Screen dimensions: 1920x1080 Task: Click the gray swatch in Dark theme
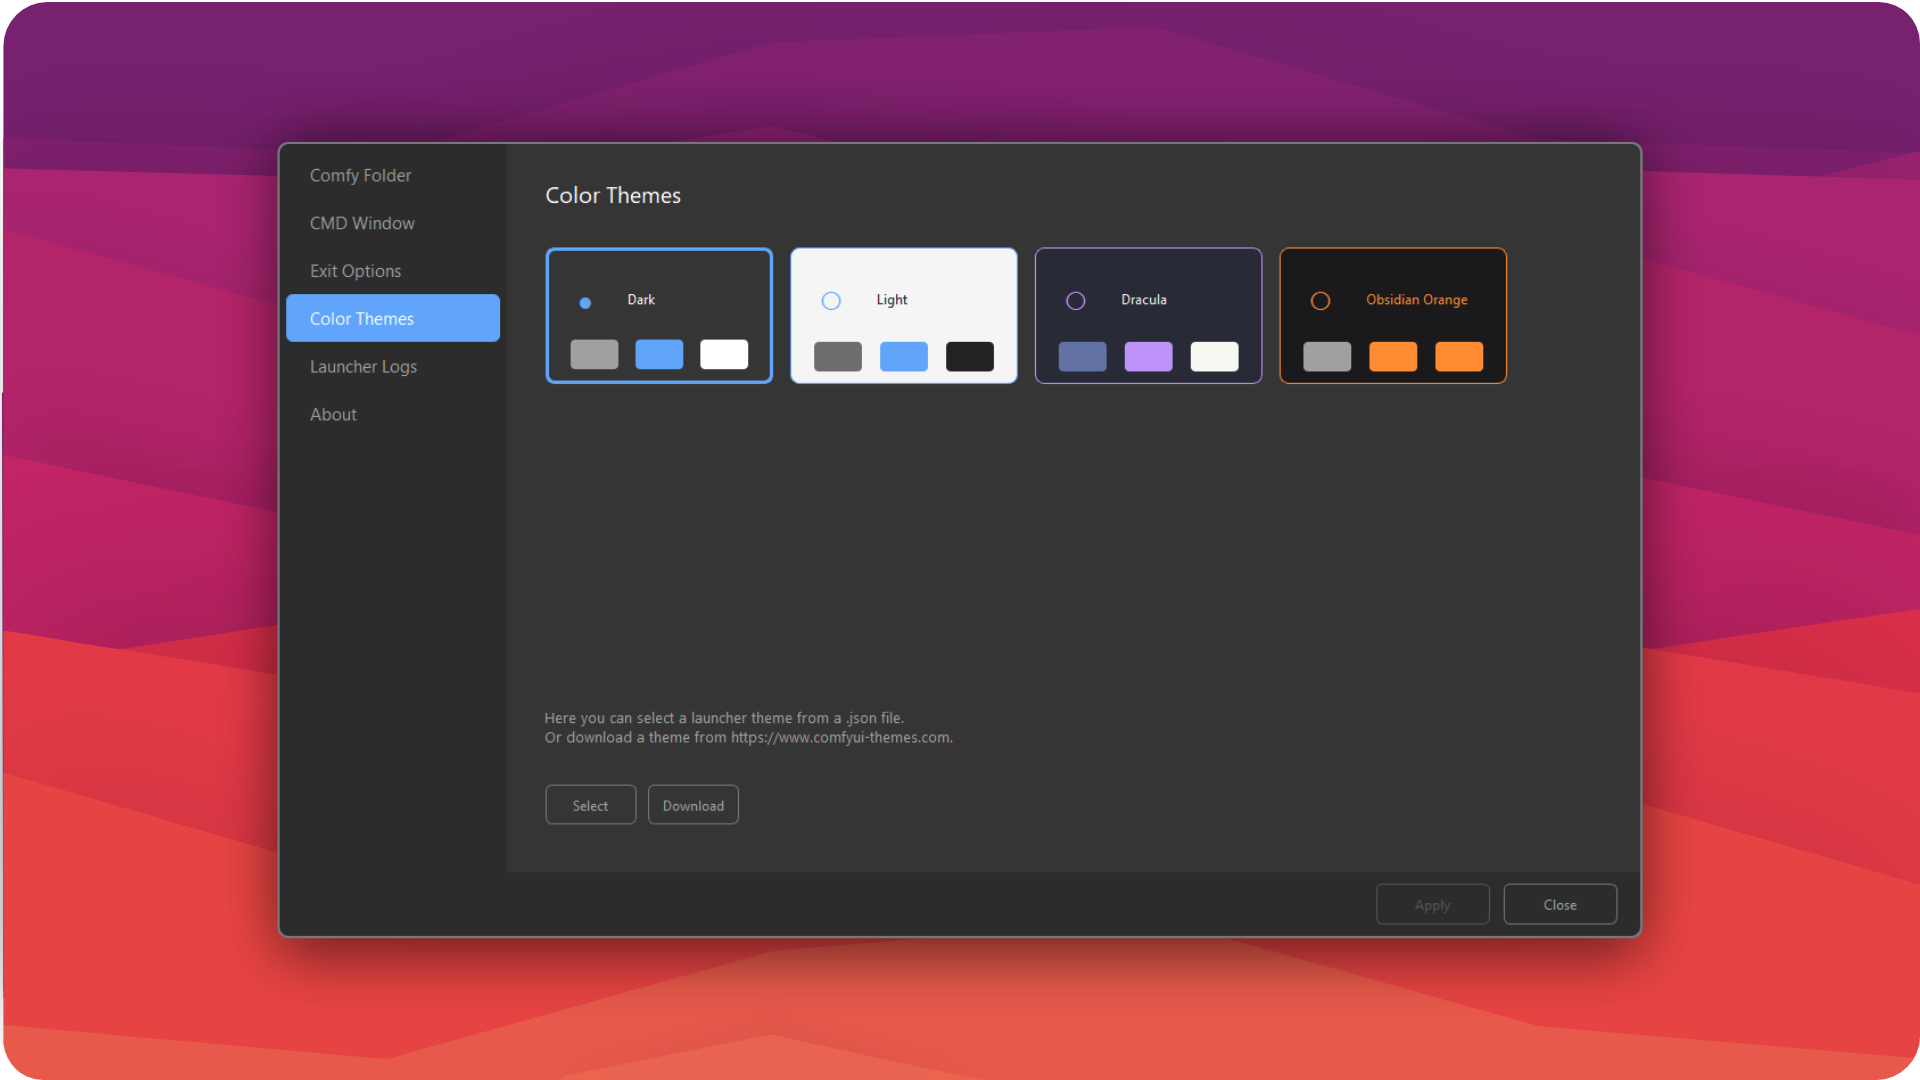tap(594, 354)
